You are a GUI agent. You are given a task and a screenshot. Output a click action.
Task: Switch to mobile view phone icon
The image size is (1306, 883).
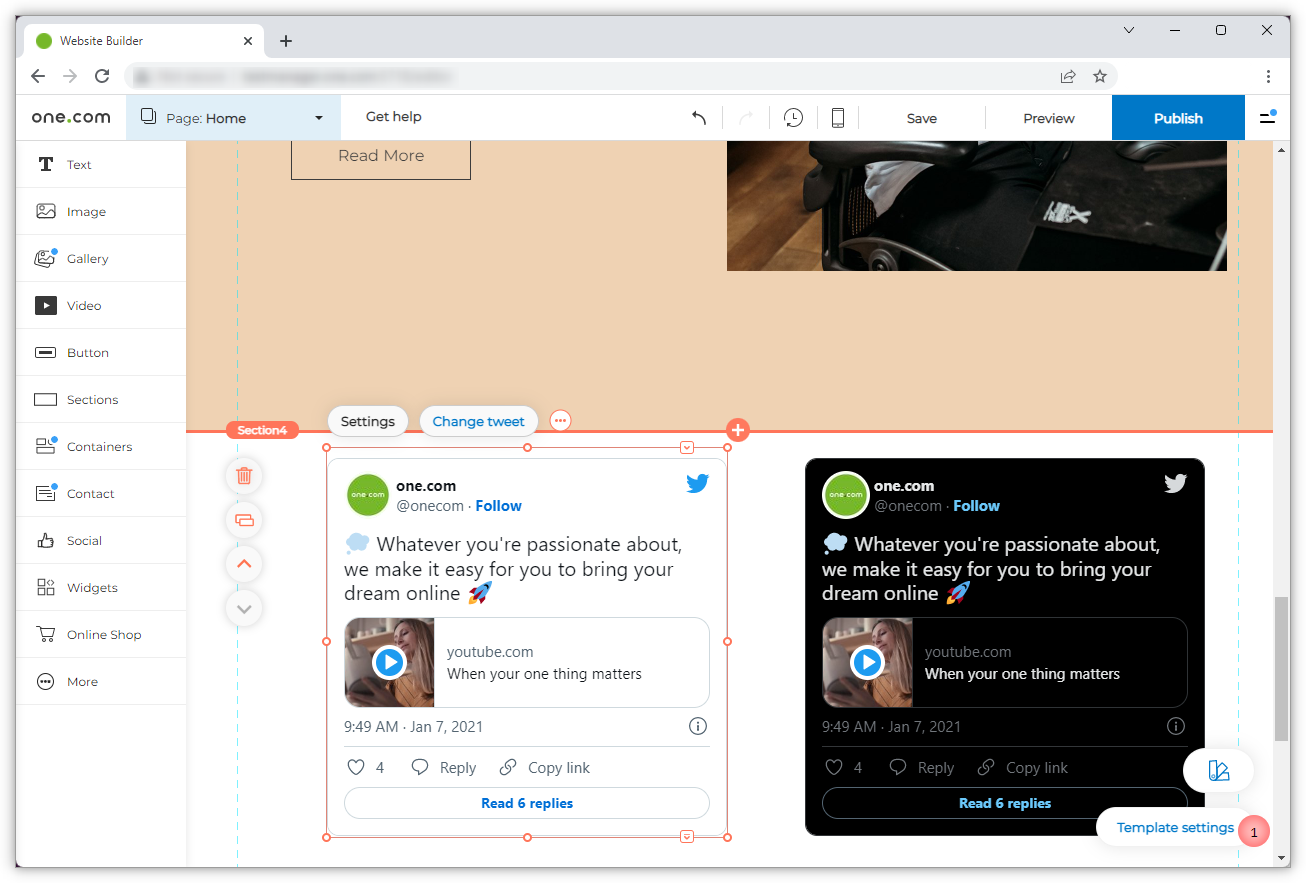[x=838, y=118]
